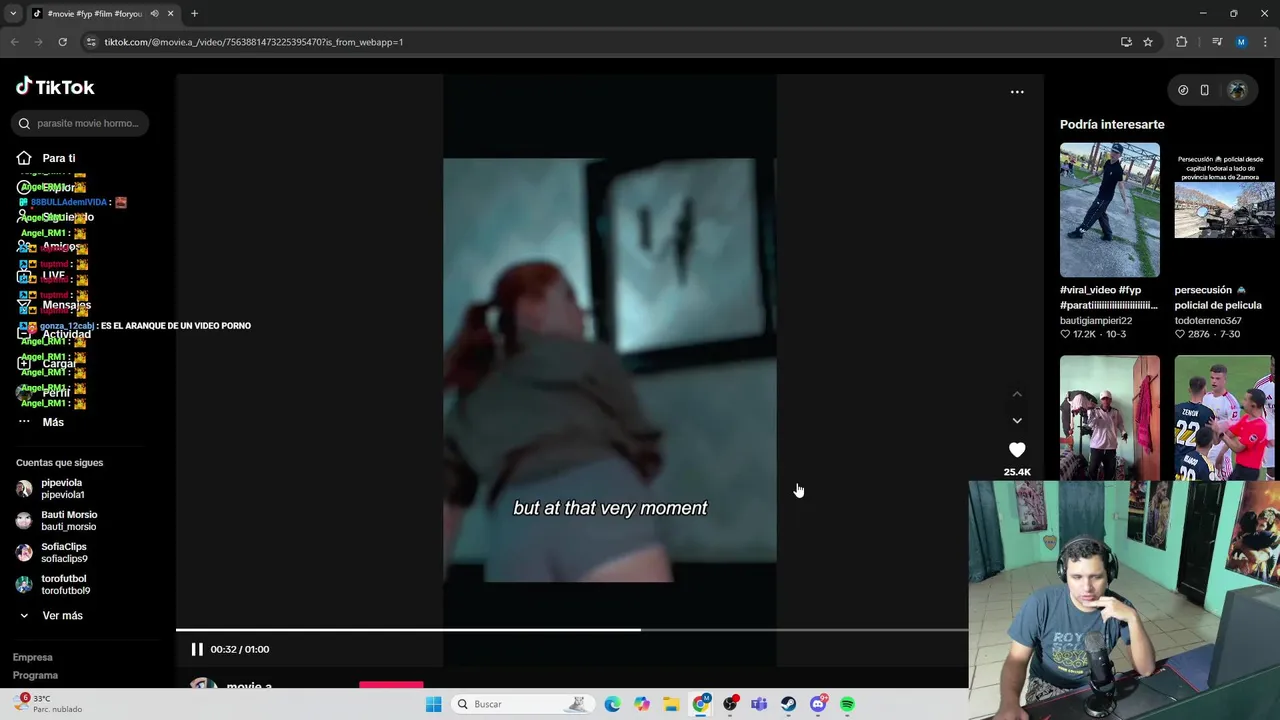Screen dimensions: 1280x720
Task: Reload the page in Chrome
Action: [62, 42]
